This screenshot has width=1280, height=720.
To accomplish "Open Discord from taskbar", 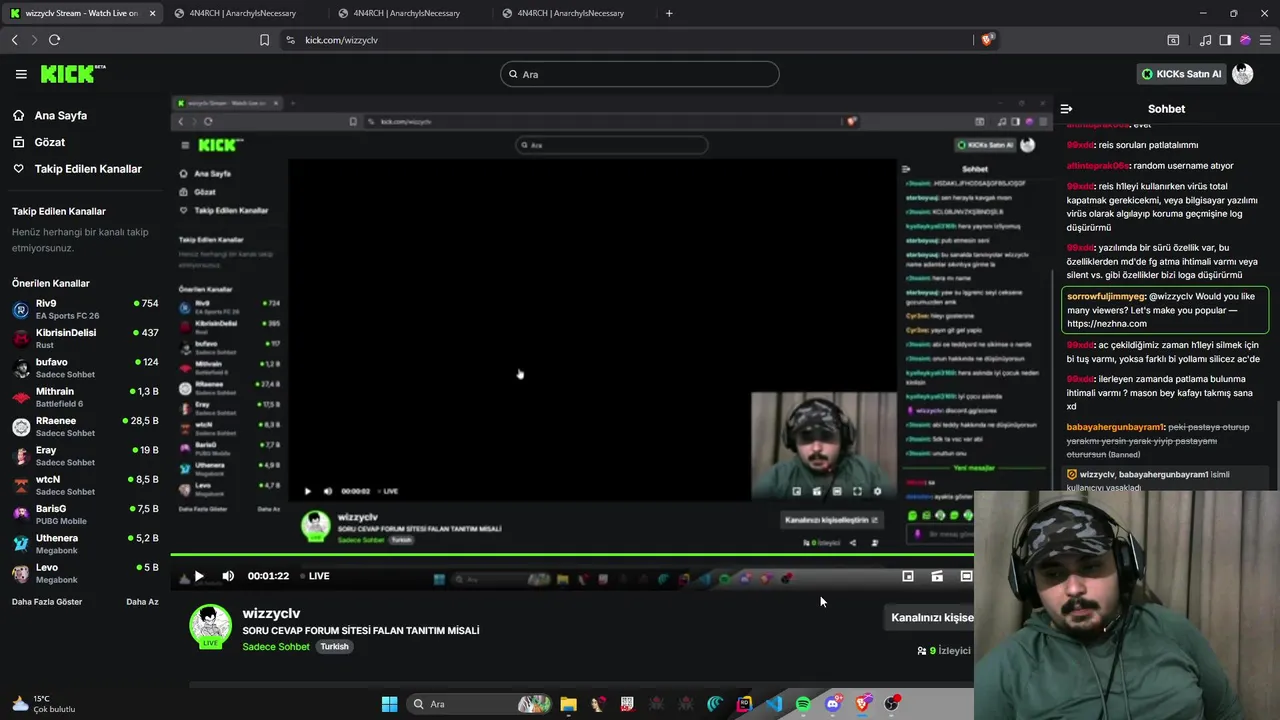I will [x=833, y=704].
